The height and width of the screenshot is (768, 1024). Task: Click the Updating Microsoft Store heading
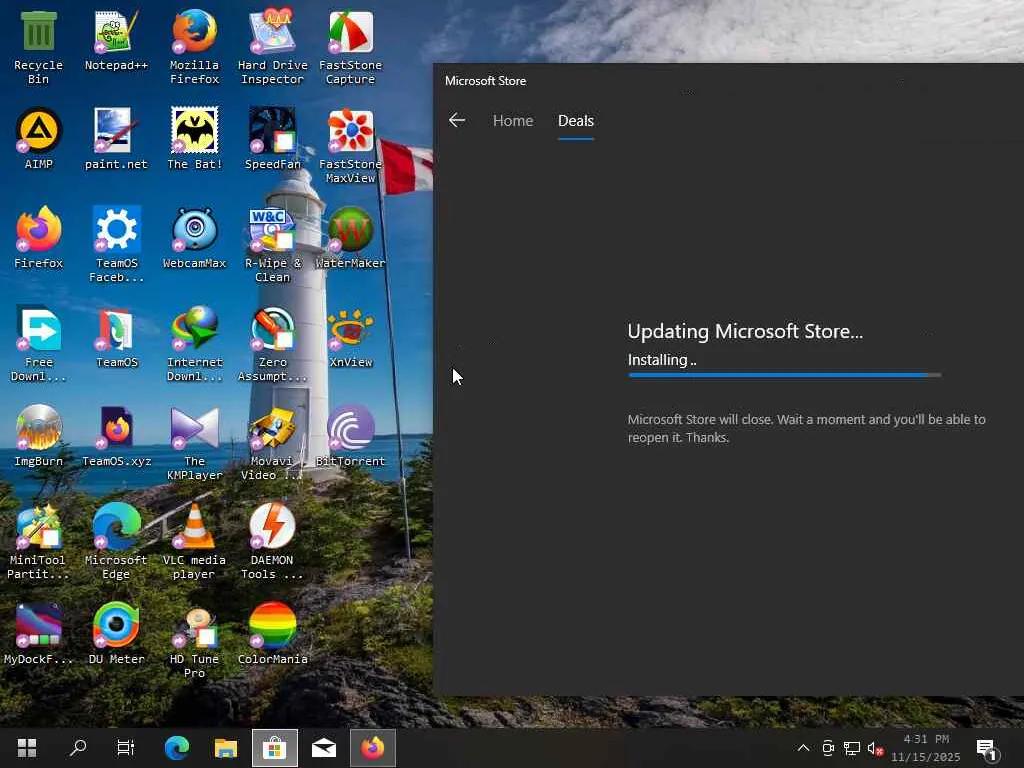coord(745,331)
